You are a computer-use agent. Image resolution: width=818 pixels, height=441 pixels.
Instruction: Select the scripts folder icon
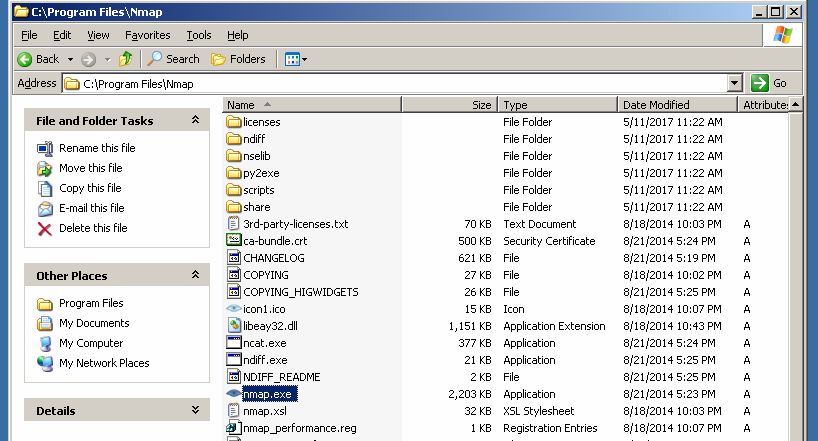pyautogui.click(x=234, y=190)
